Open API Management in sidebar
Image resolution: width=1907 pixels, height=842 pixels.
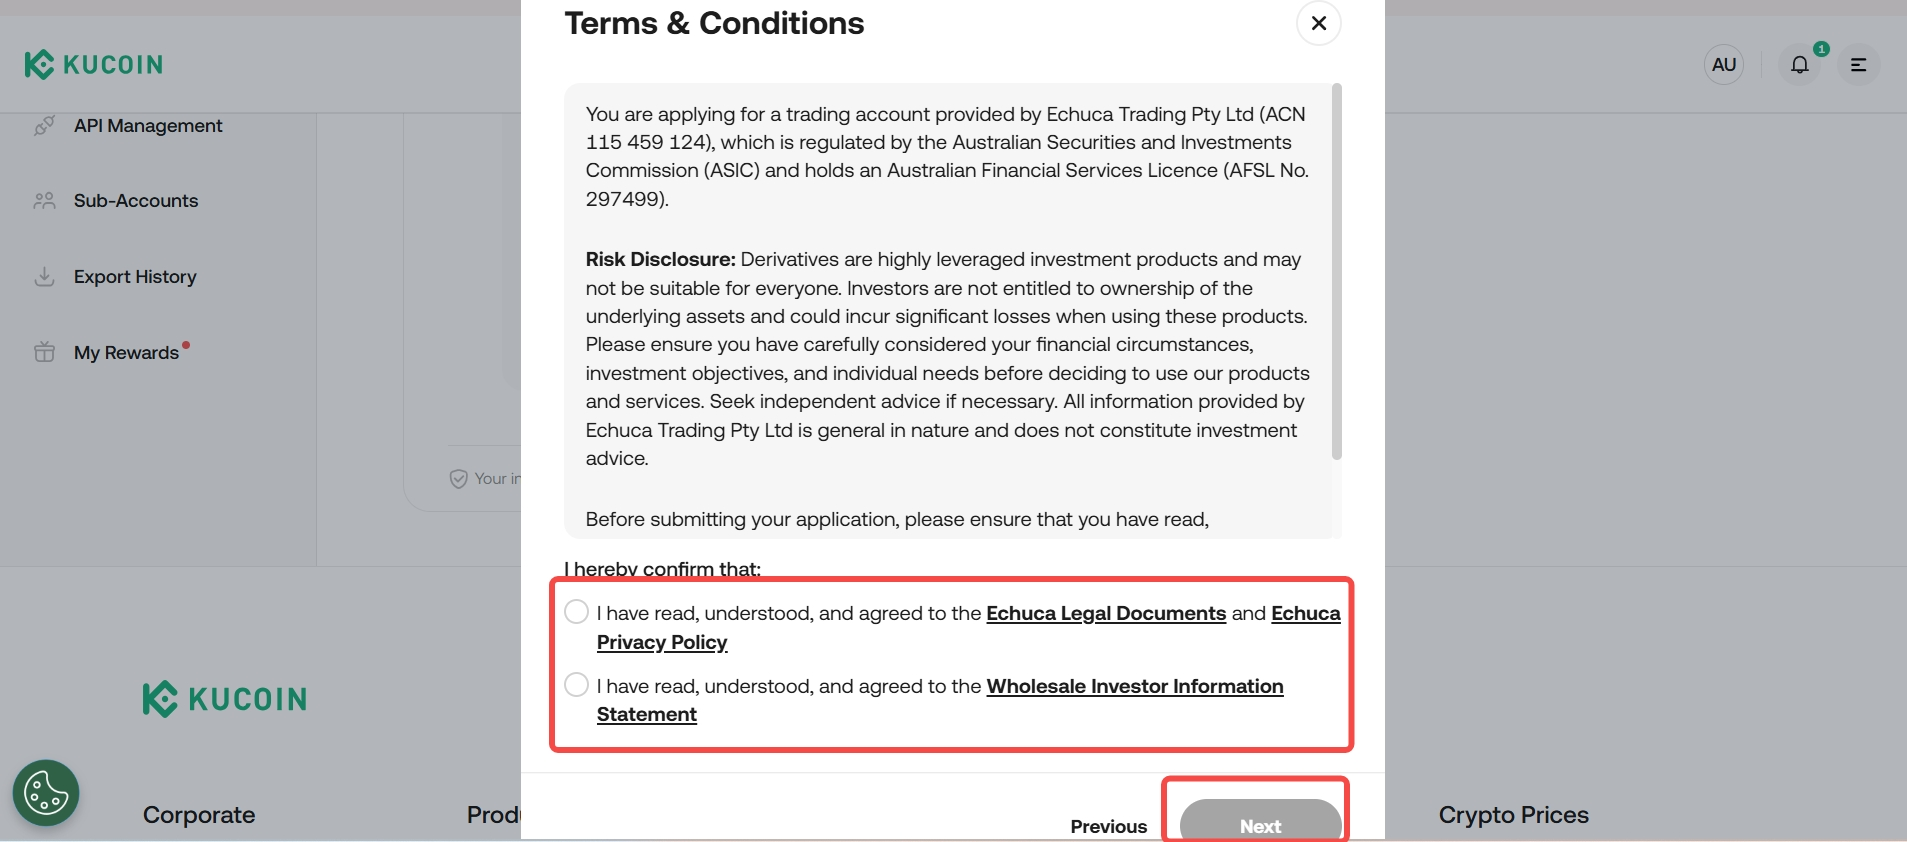tap(148, 126)
